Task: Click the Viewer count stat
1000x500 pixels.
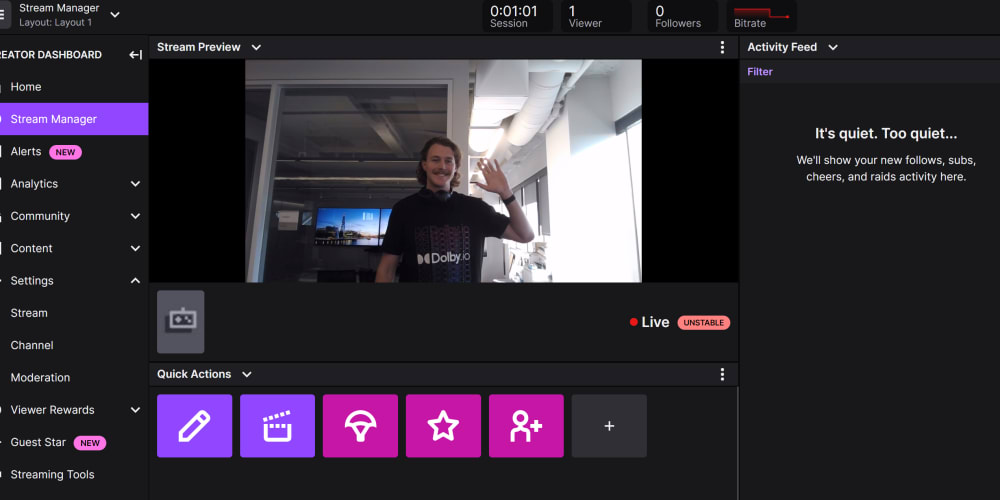Action: 596,16
